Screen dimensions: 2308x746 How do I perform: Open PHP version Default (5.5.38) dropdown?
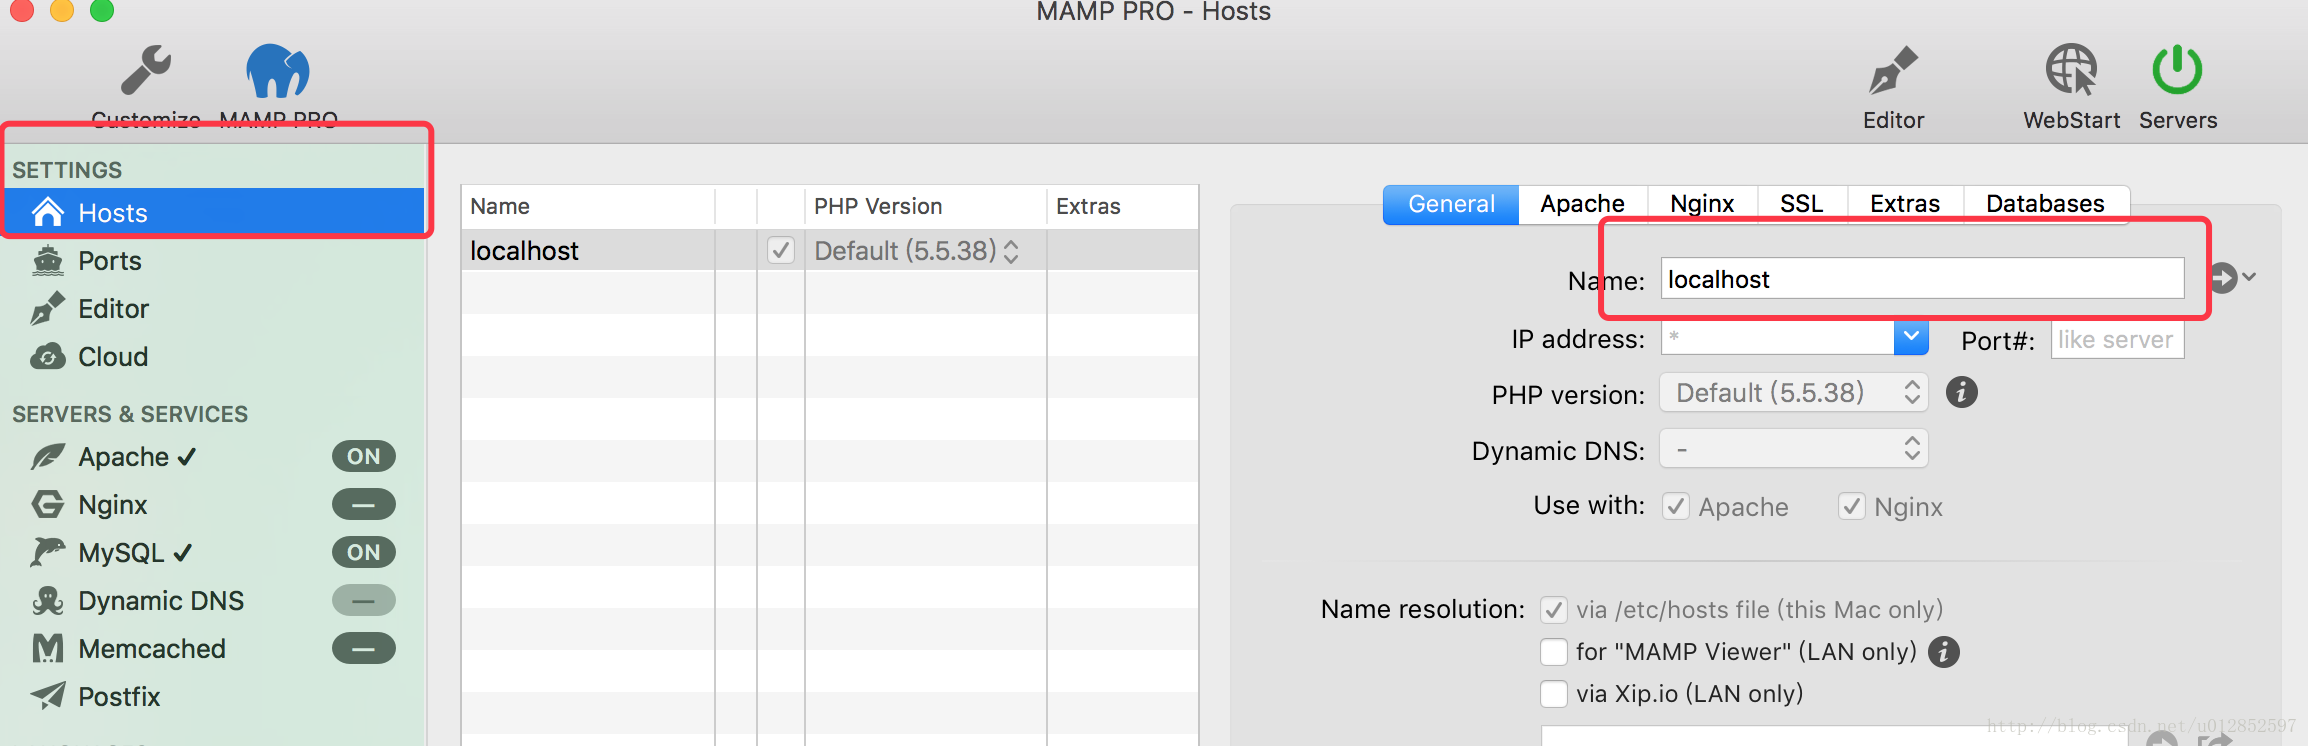click(x=1794, y=392)
